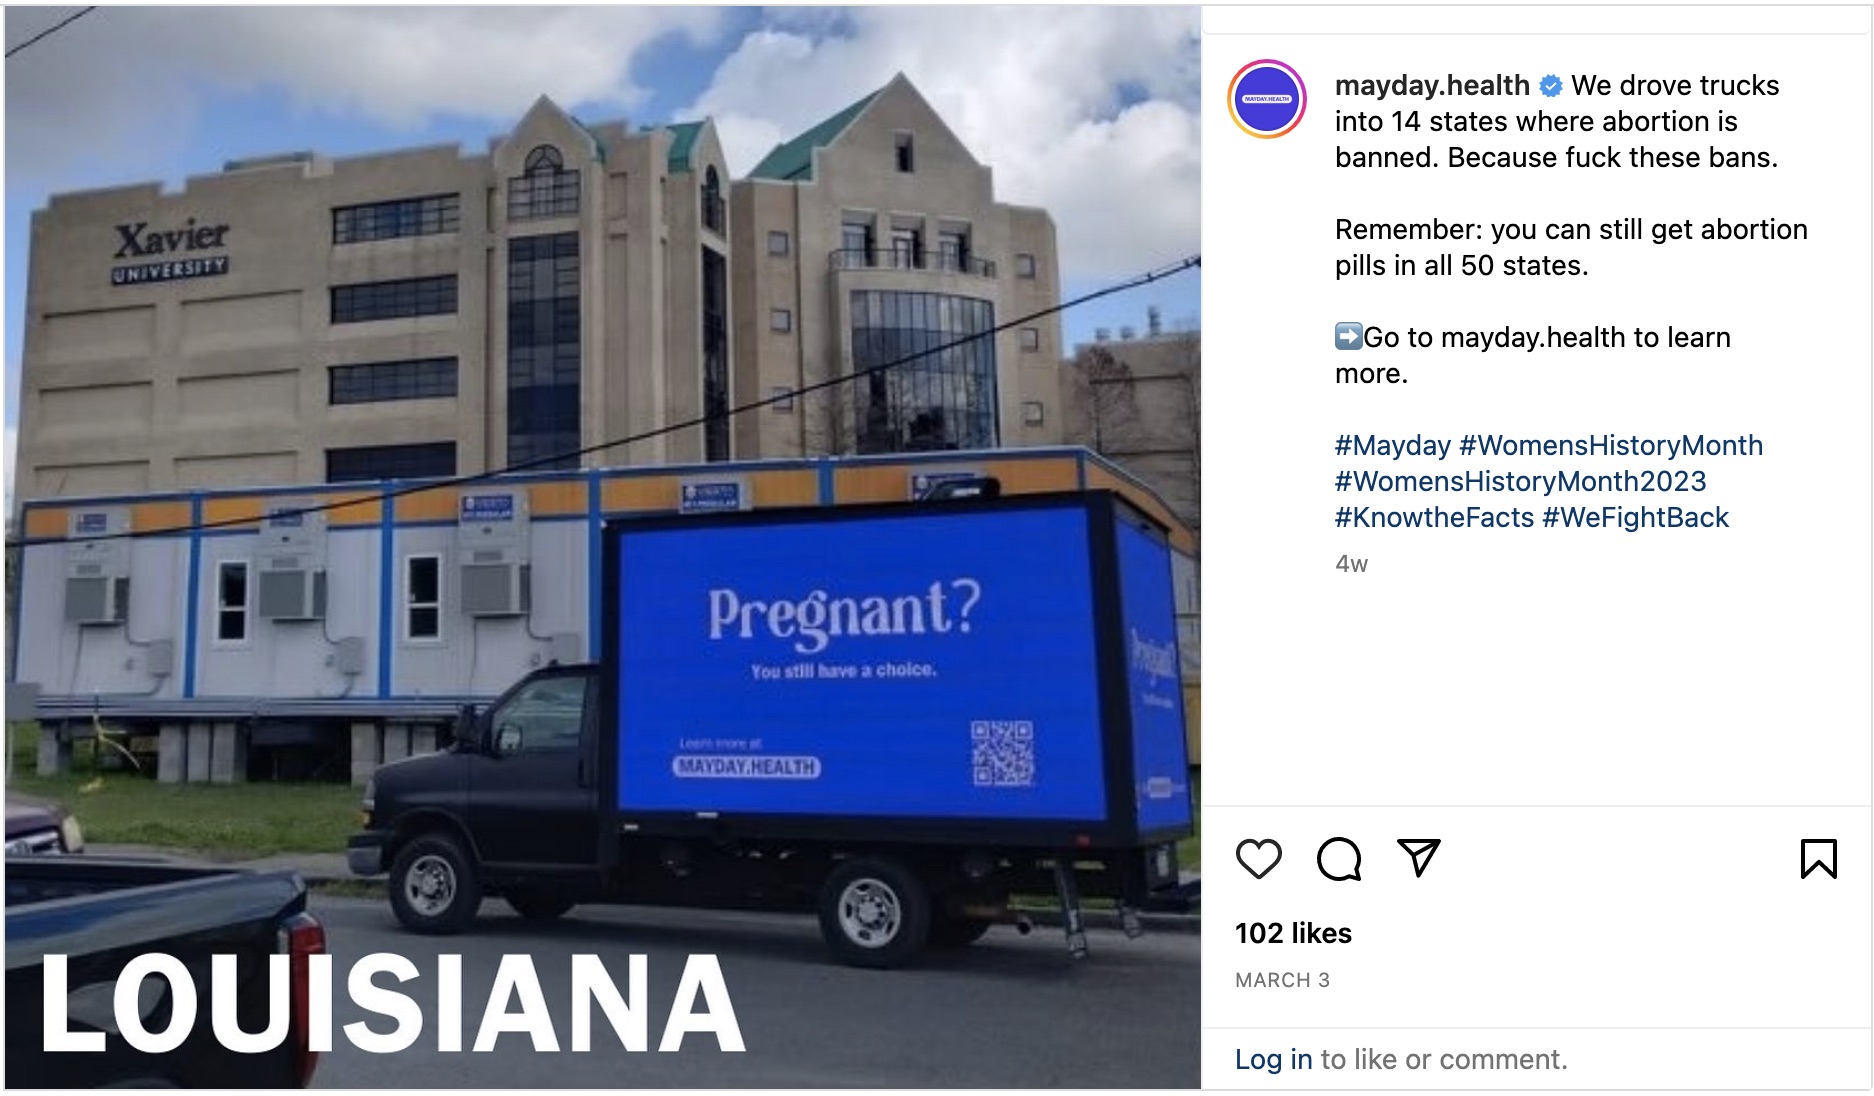This screenshot has height=1096, width=1874.
Task: Click the mayday.health username
Action: pos(1432,86)
